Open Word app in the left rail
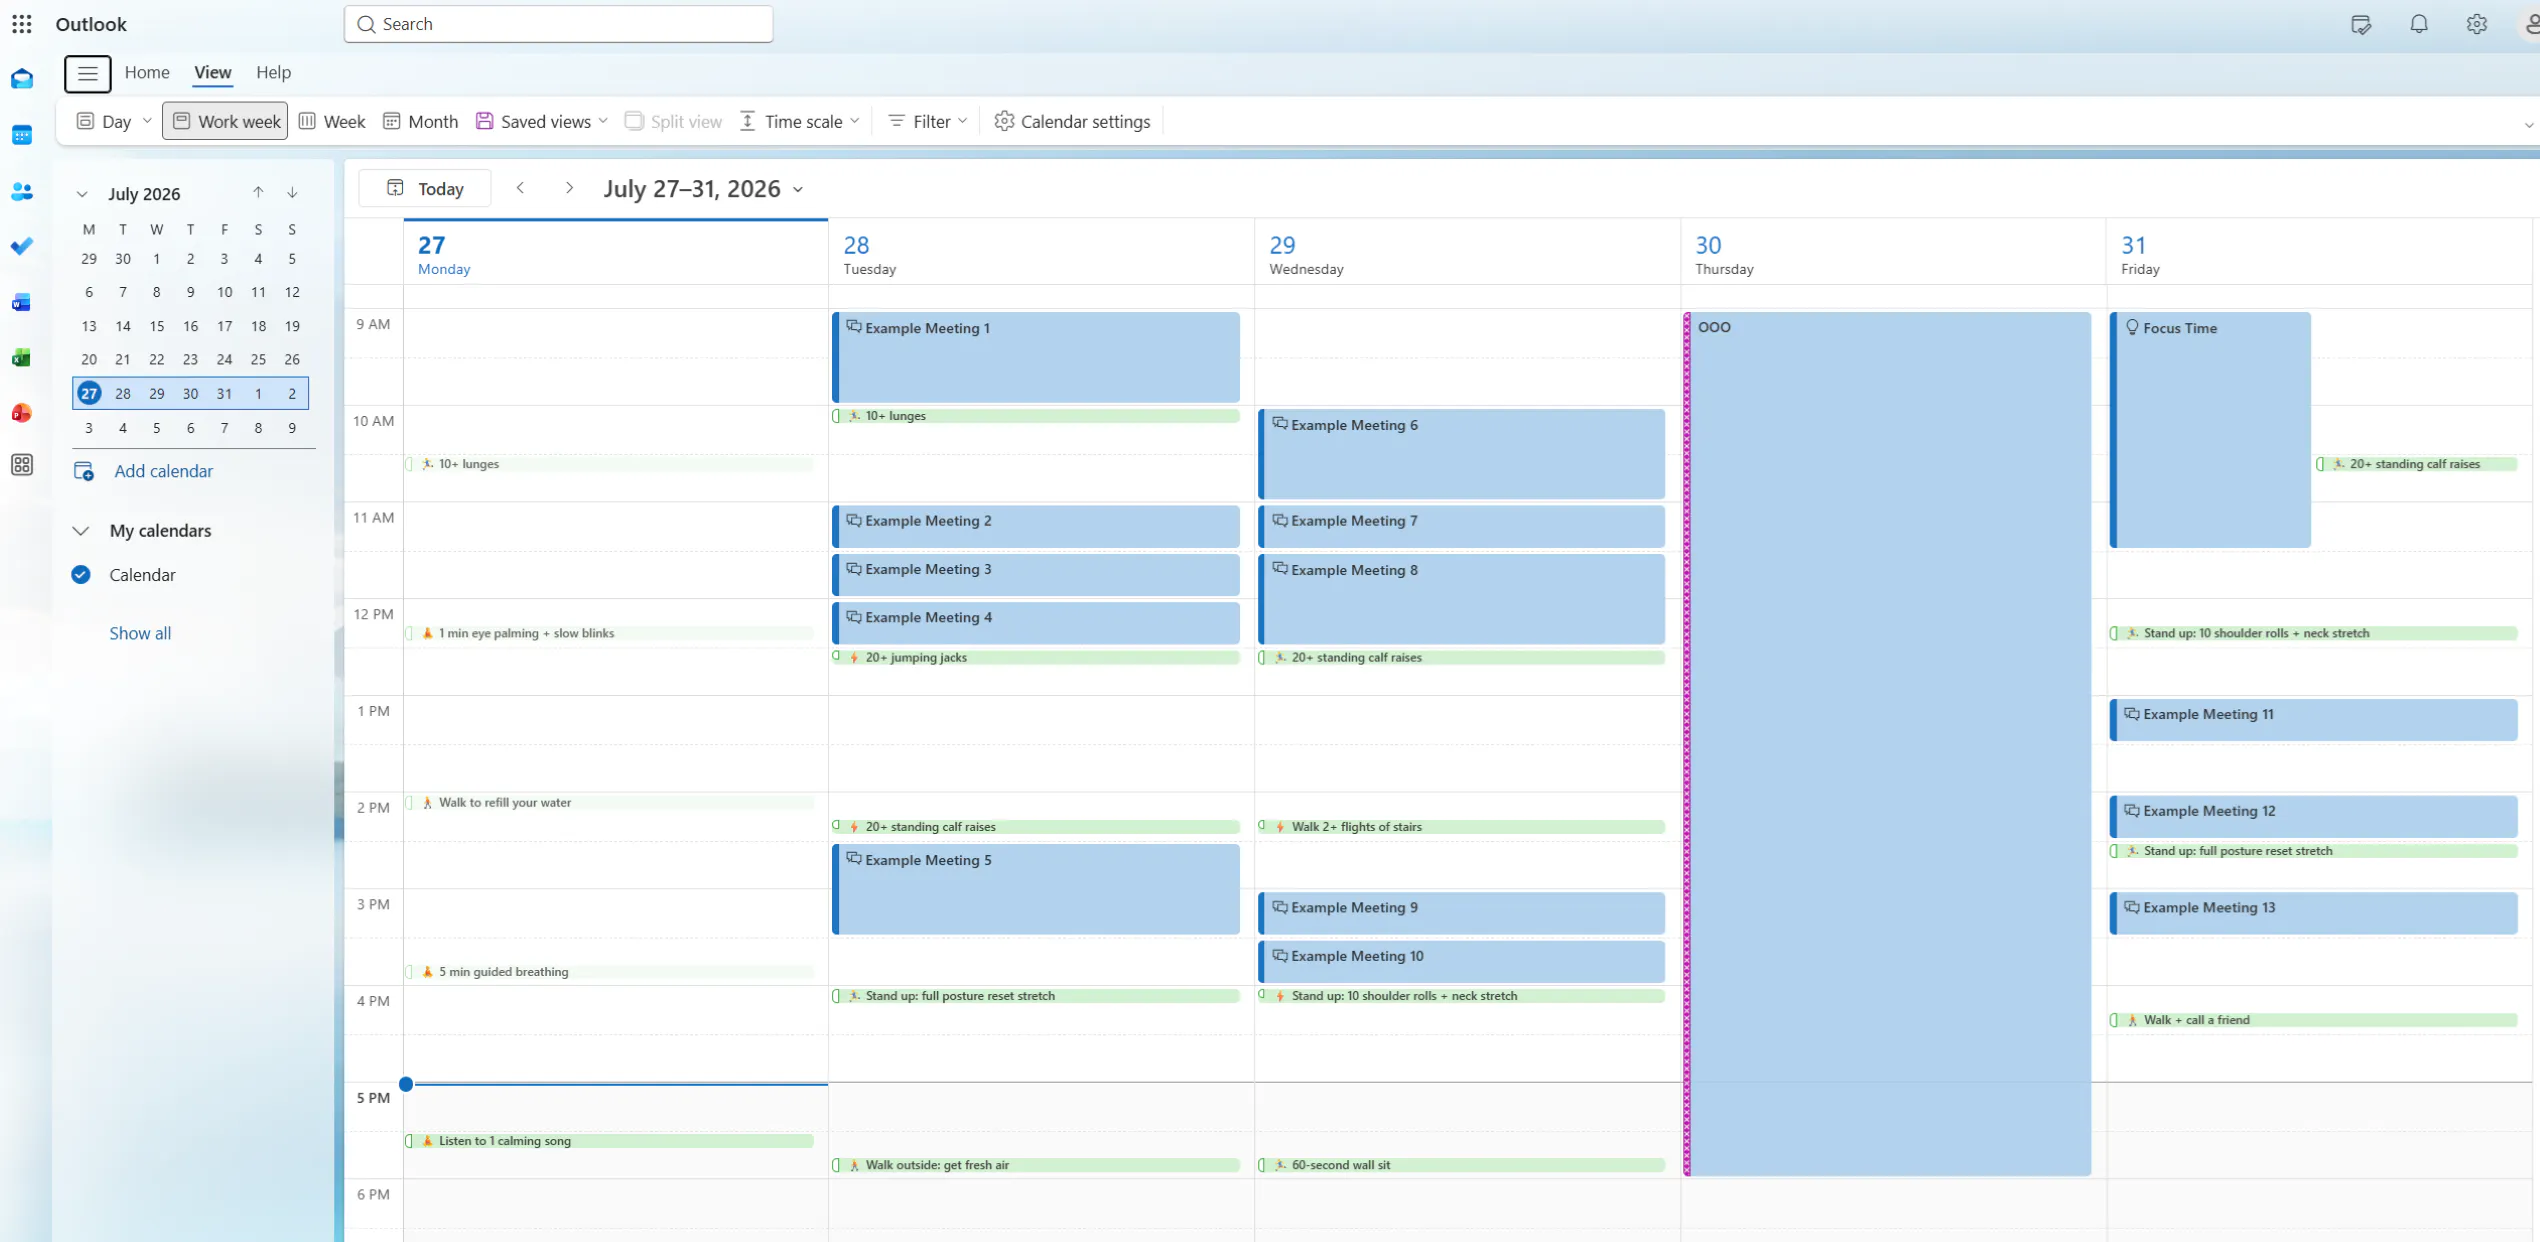 point(22,302)
